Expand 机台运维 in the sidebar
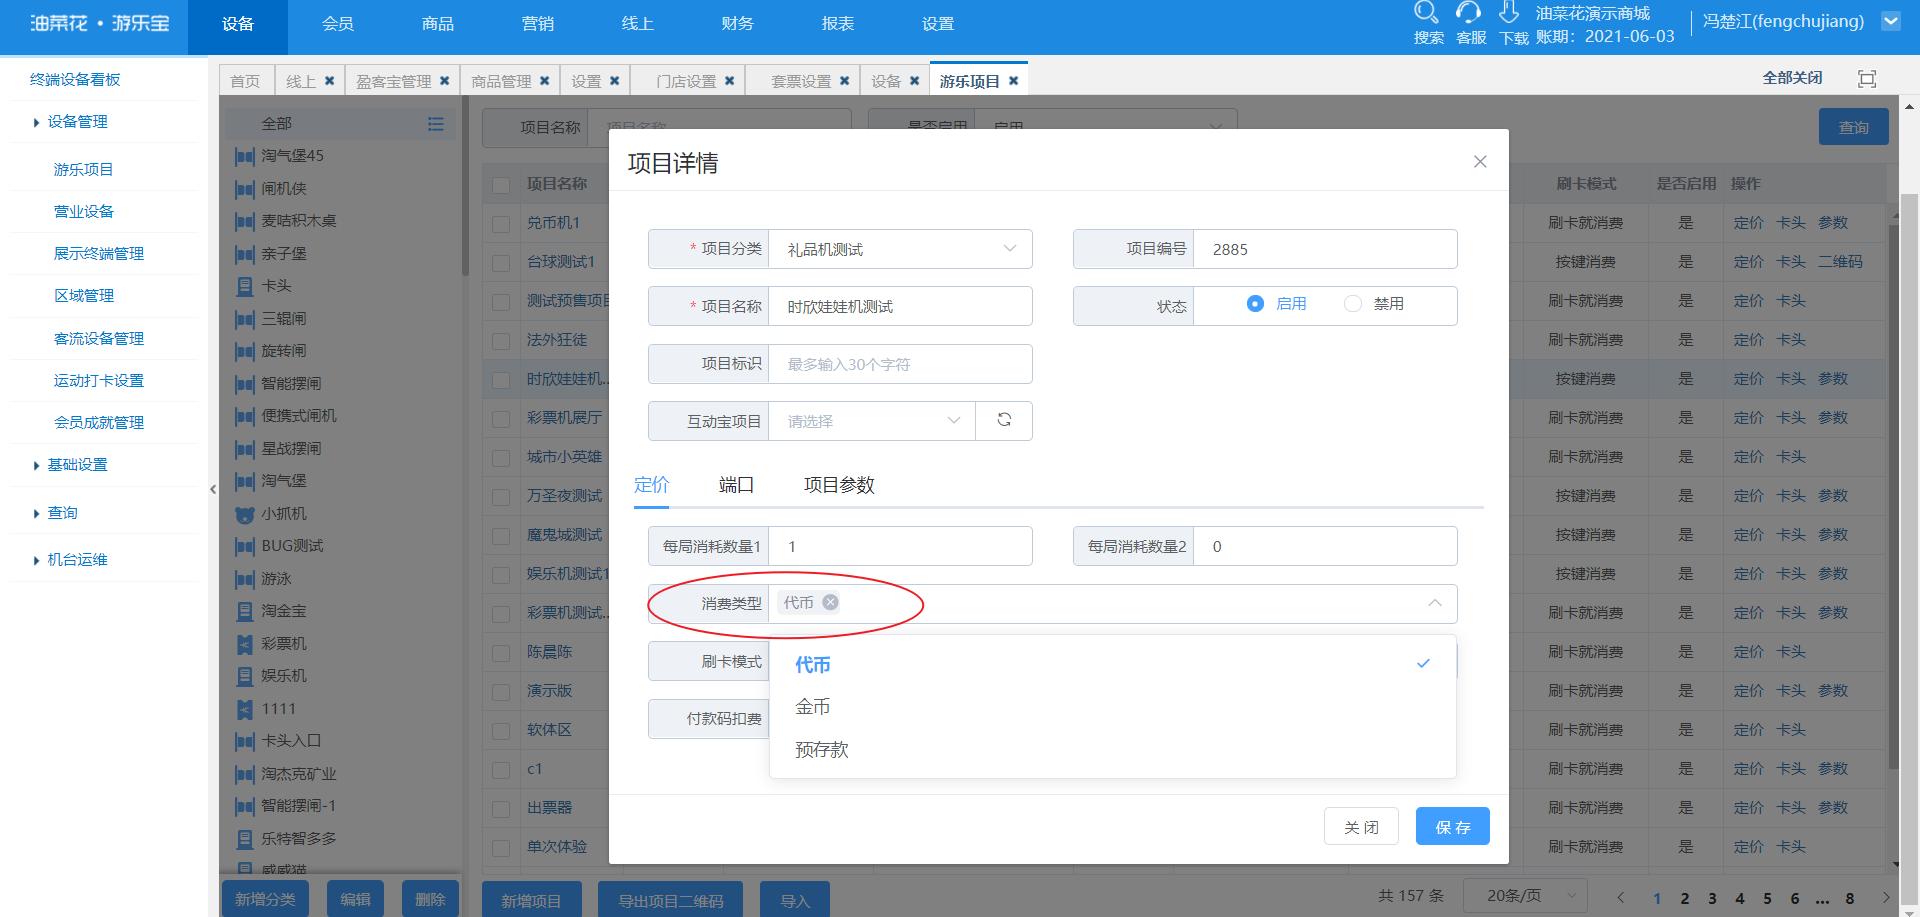This screenshot has width=1920, height=917. 77,560
